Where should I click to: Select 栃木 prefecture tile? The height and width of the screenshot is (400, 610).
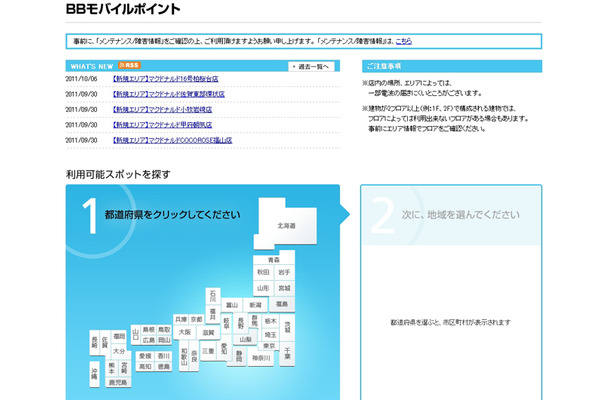tap(270, 321)
